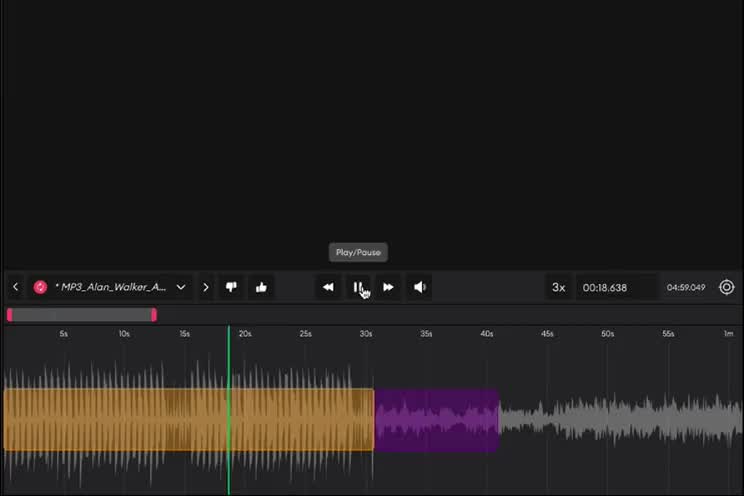Click the left pink zoom range handle
This screenshot has height=496, width=744.
click(x=10, y=314)
